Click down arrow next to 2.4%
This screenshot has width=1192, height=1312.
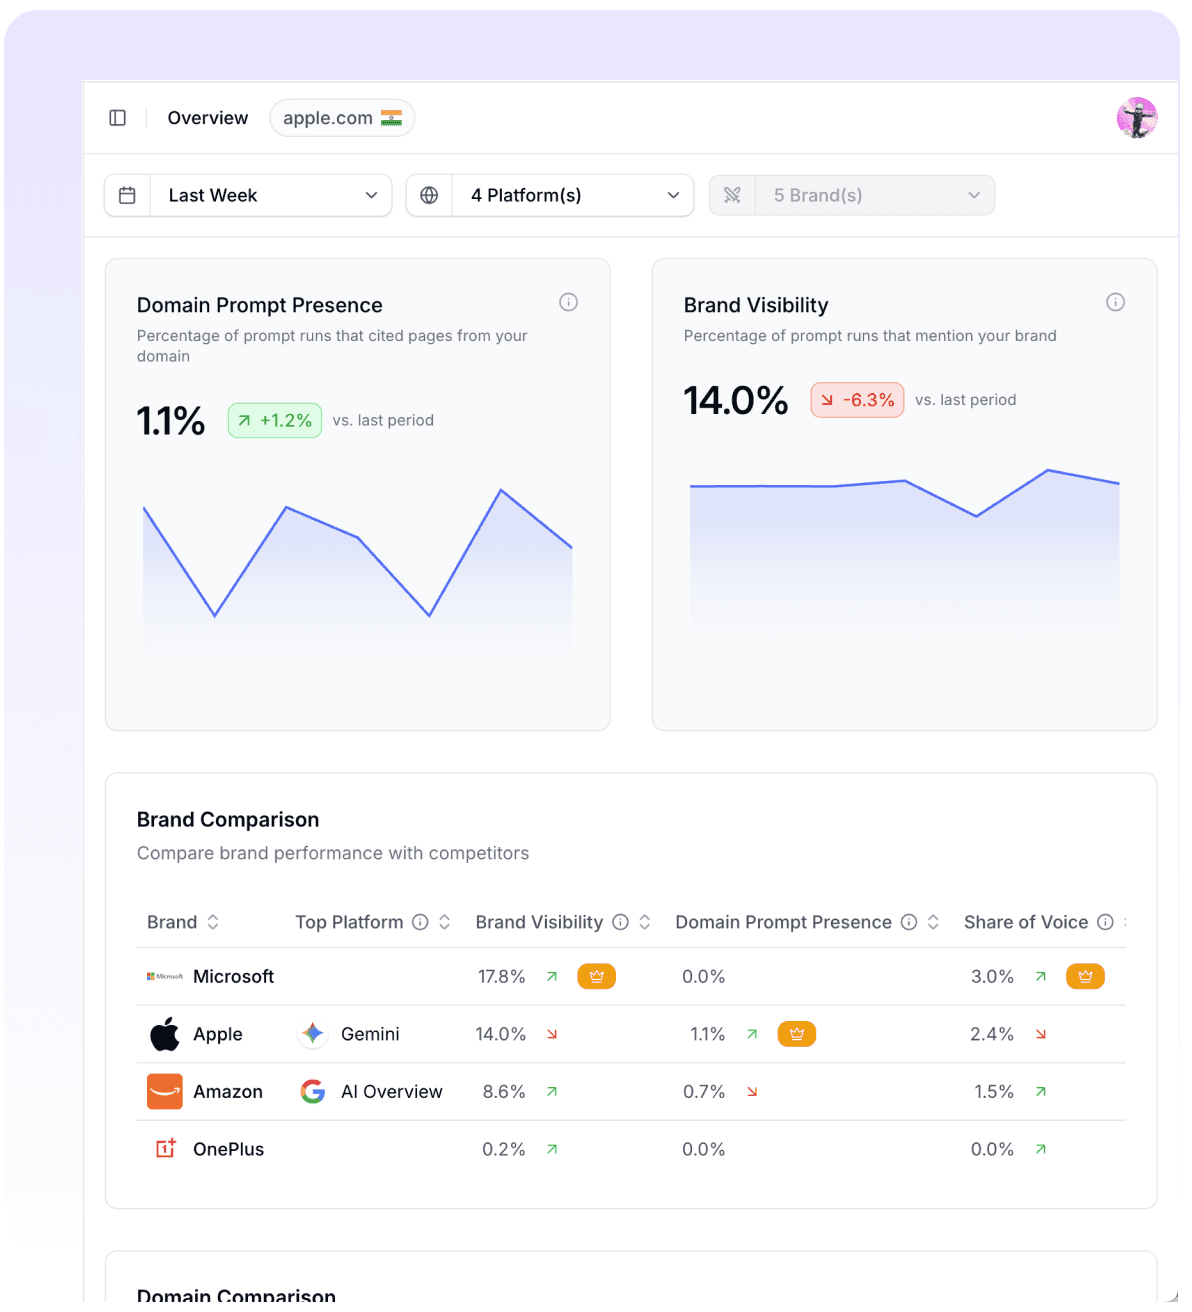pos(1041,1034)
